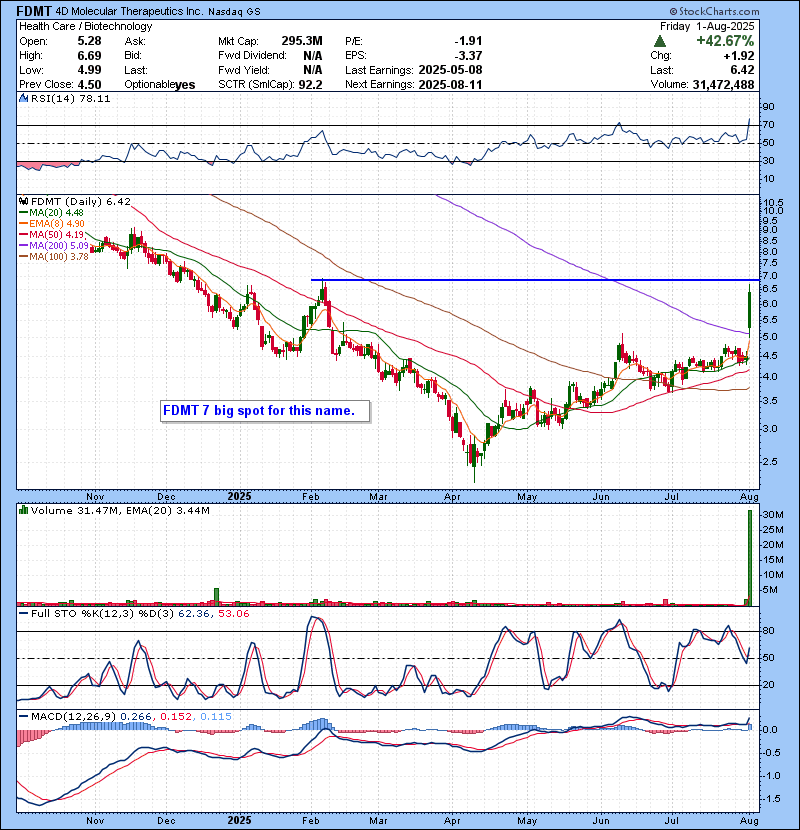800x830 pixels.
Task: Click the green line swatch before MA(20)
Action: point(23,213)
